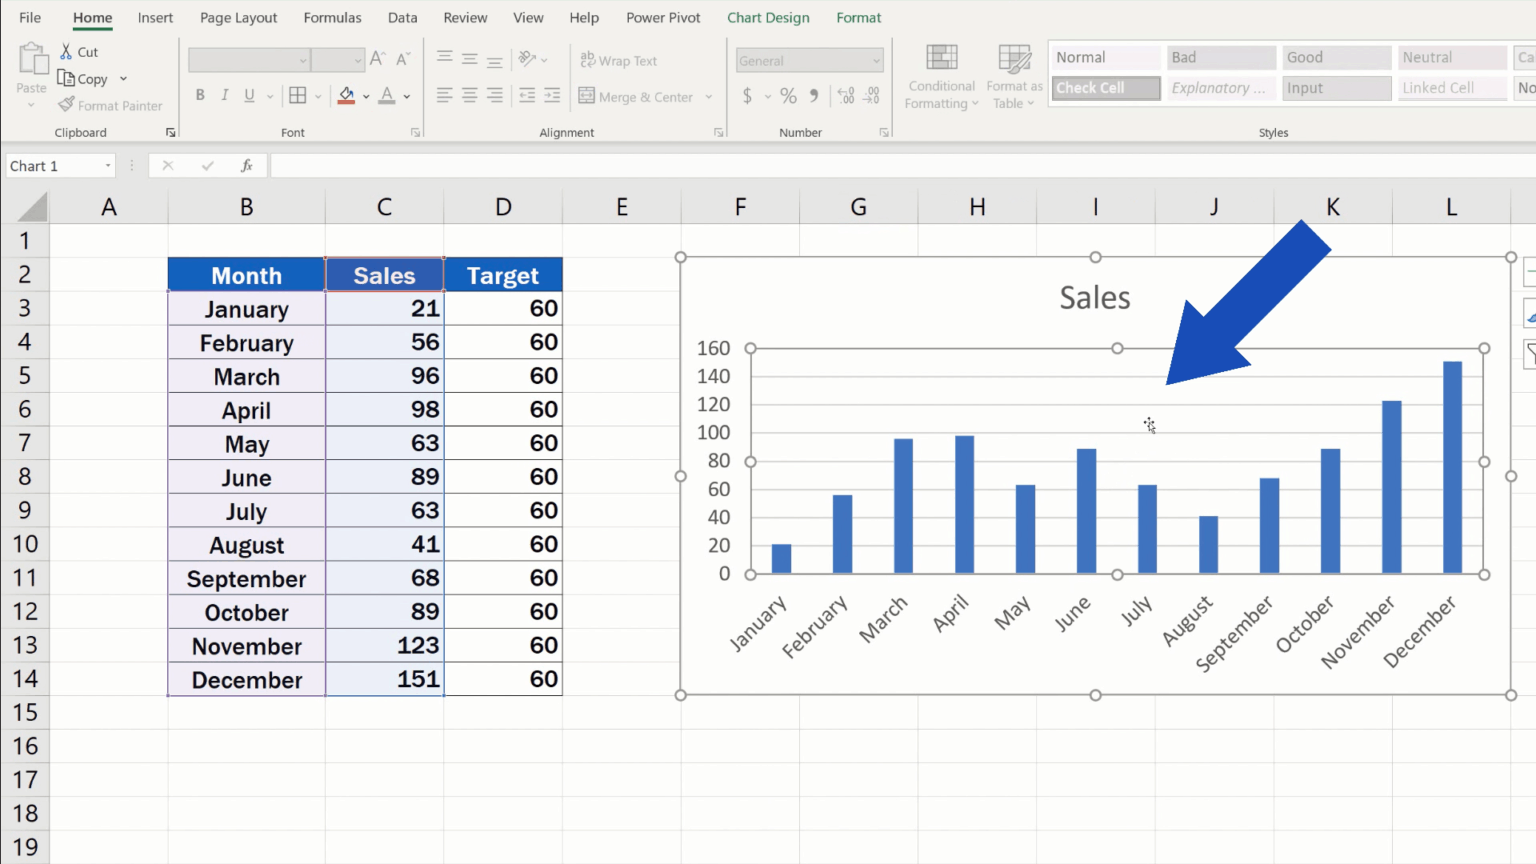Click the Comma Style icon

[x=813, y=96]
